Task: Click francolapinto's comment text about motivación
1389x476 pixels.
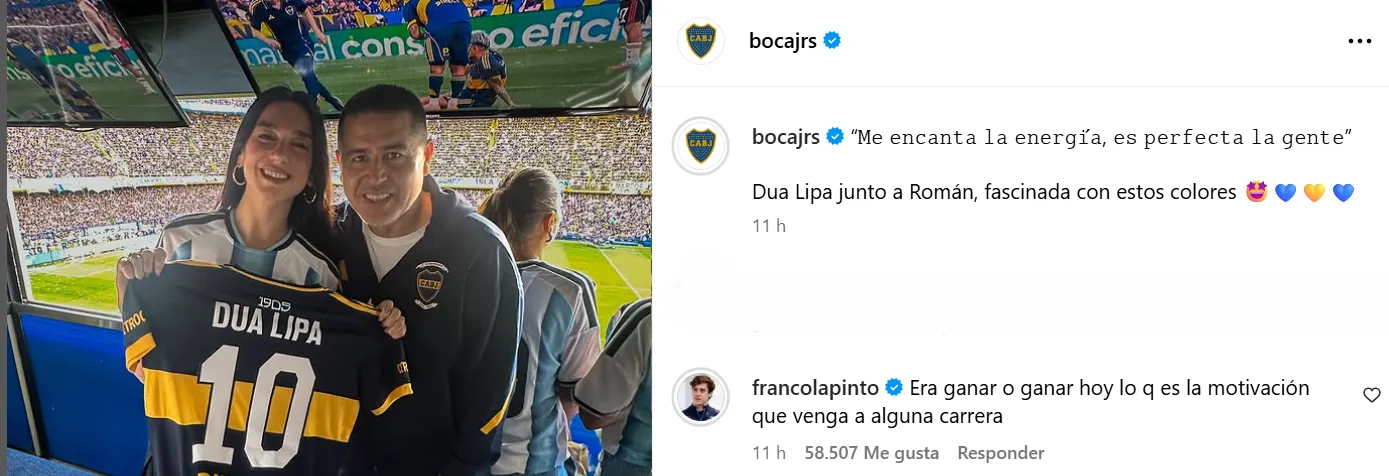Action: click(x=1031, y=401)
